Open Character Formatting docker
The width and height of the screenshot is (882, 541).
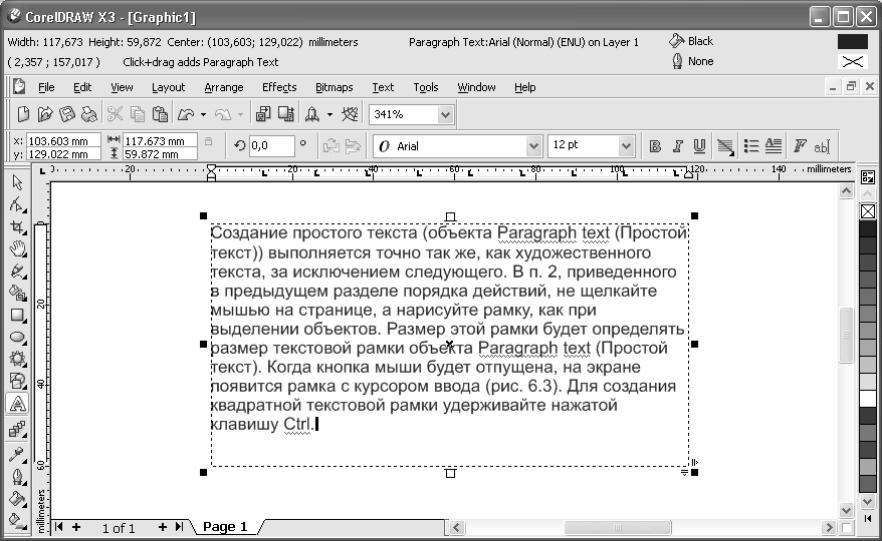[799, 146]
